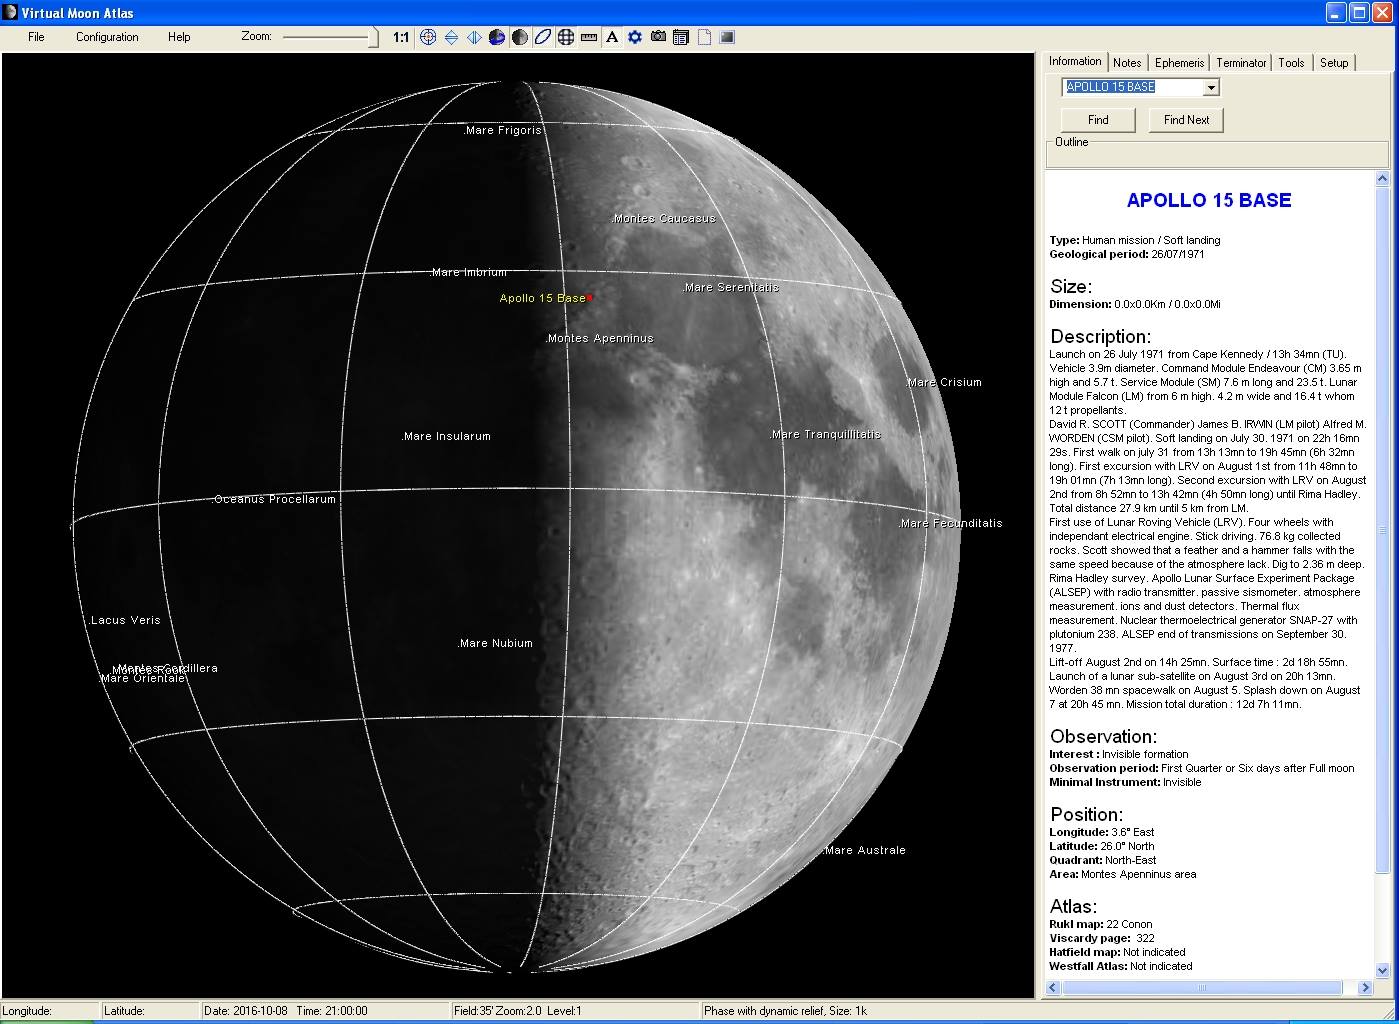Screen dimensions: 1399x1024
Task: Click the center-on-target crosshair icon
Action: [x=428, y=37]
